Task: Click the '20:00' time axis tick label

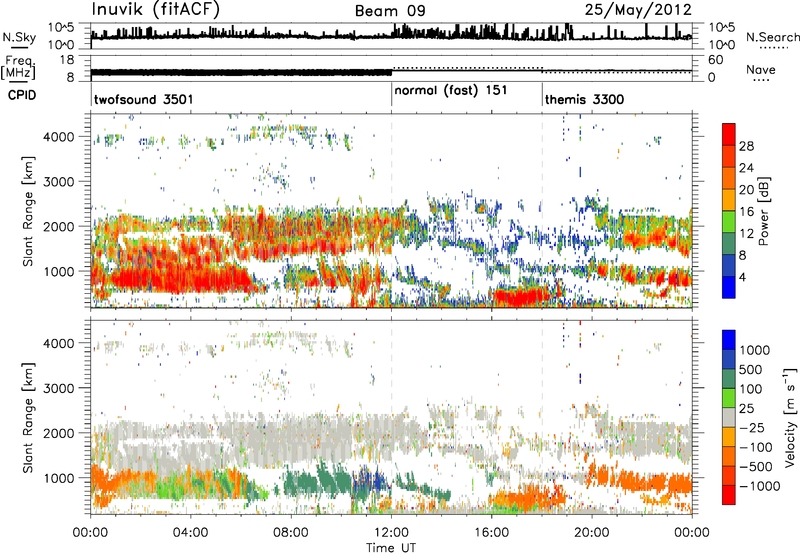Action: (591, 533)
